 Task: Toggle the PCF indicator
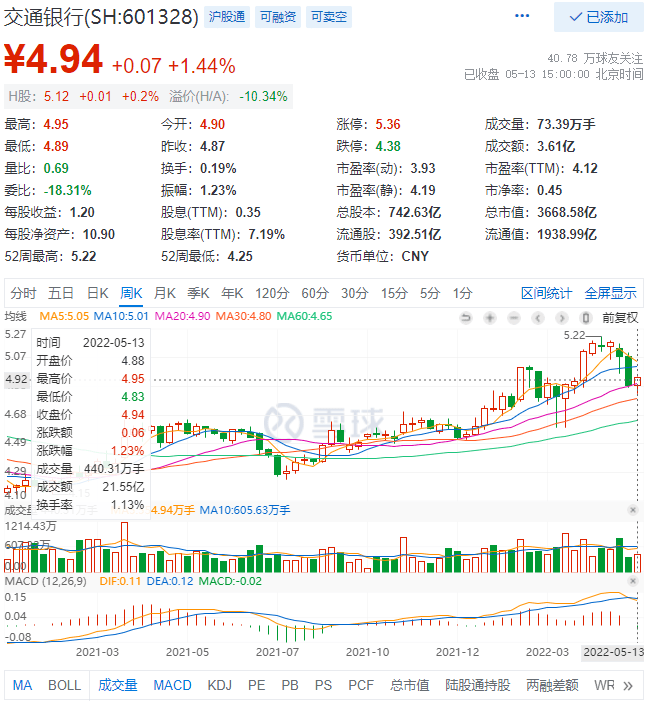click(361, 685)
